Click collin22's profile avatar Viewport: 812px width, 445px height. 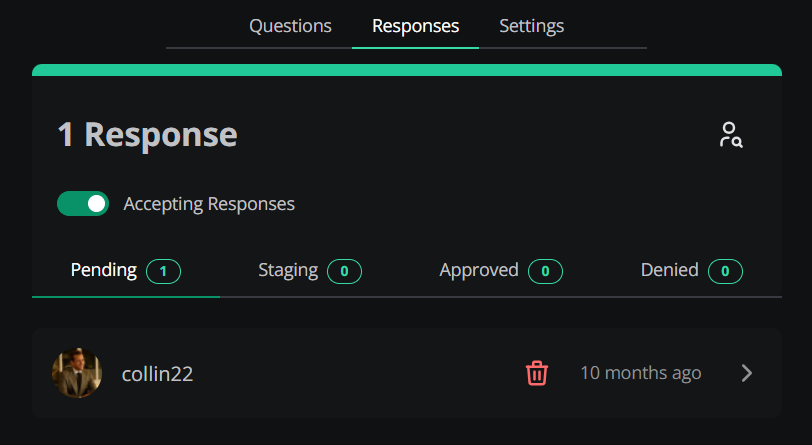click(x=77, y=373)
